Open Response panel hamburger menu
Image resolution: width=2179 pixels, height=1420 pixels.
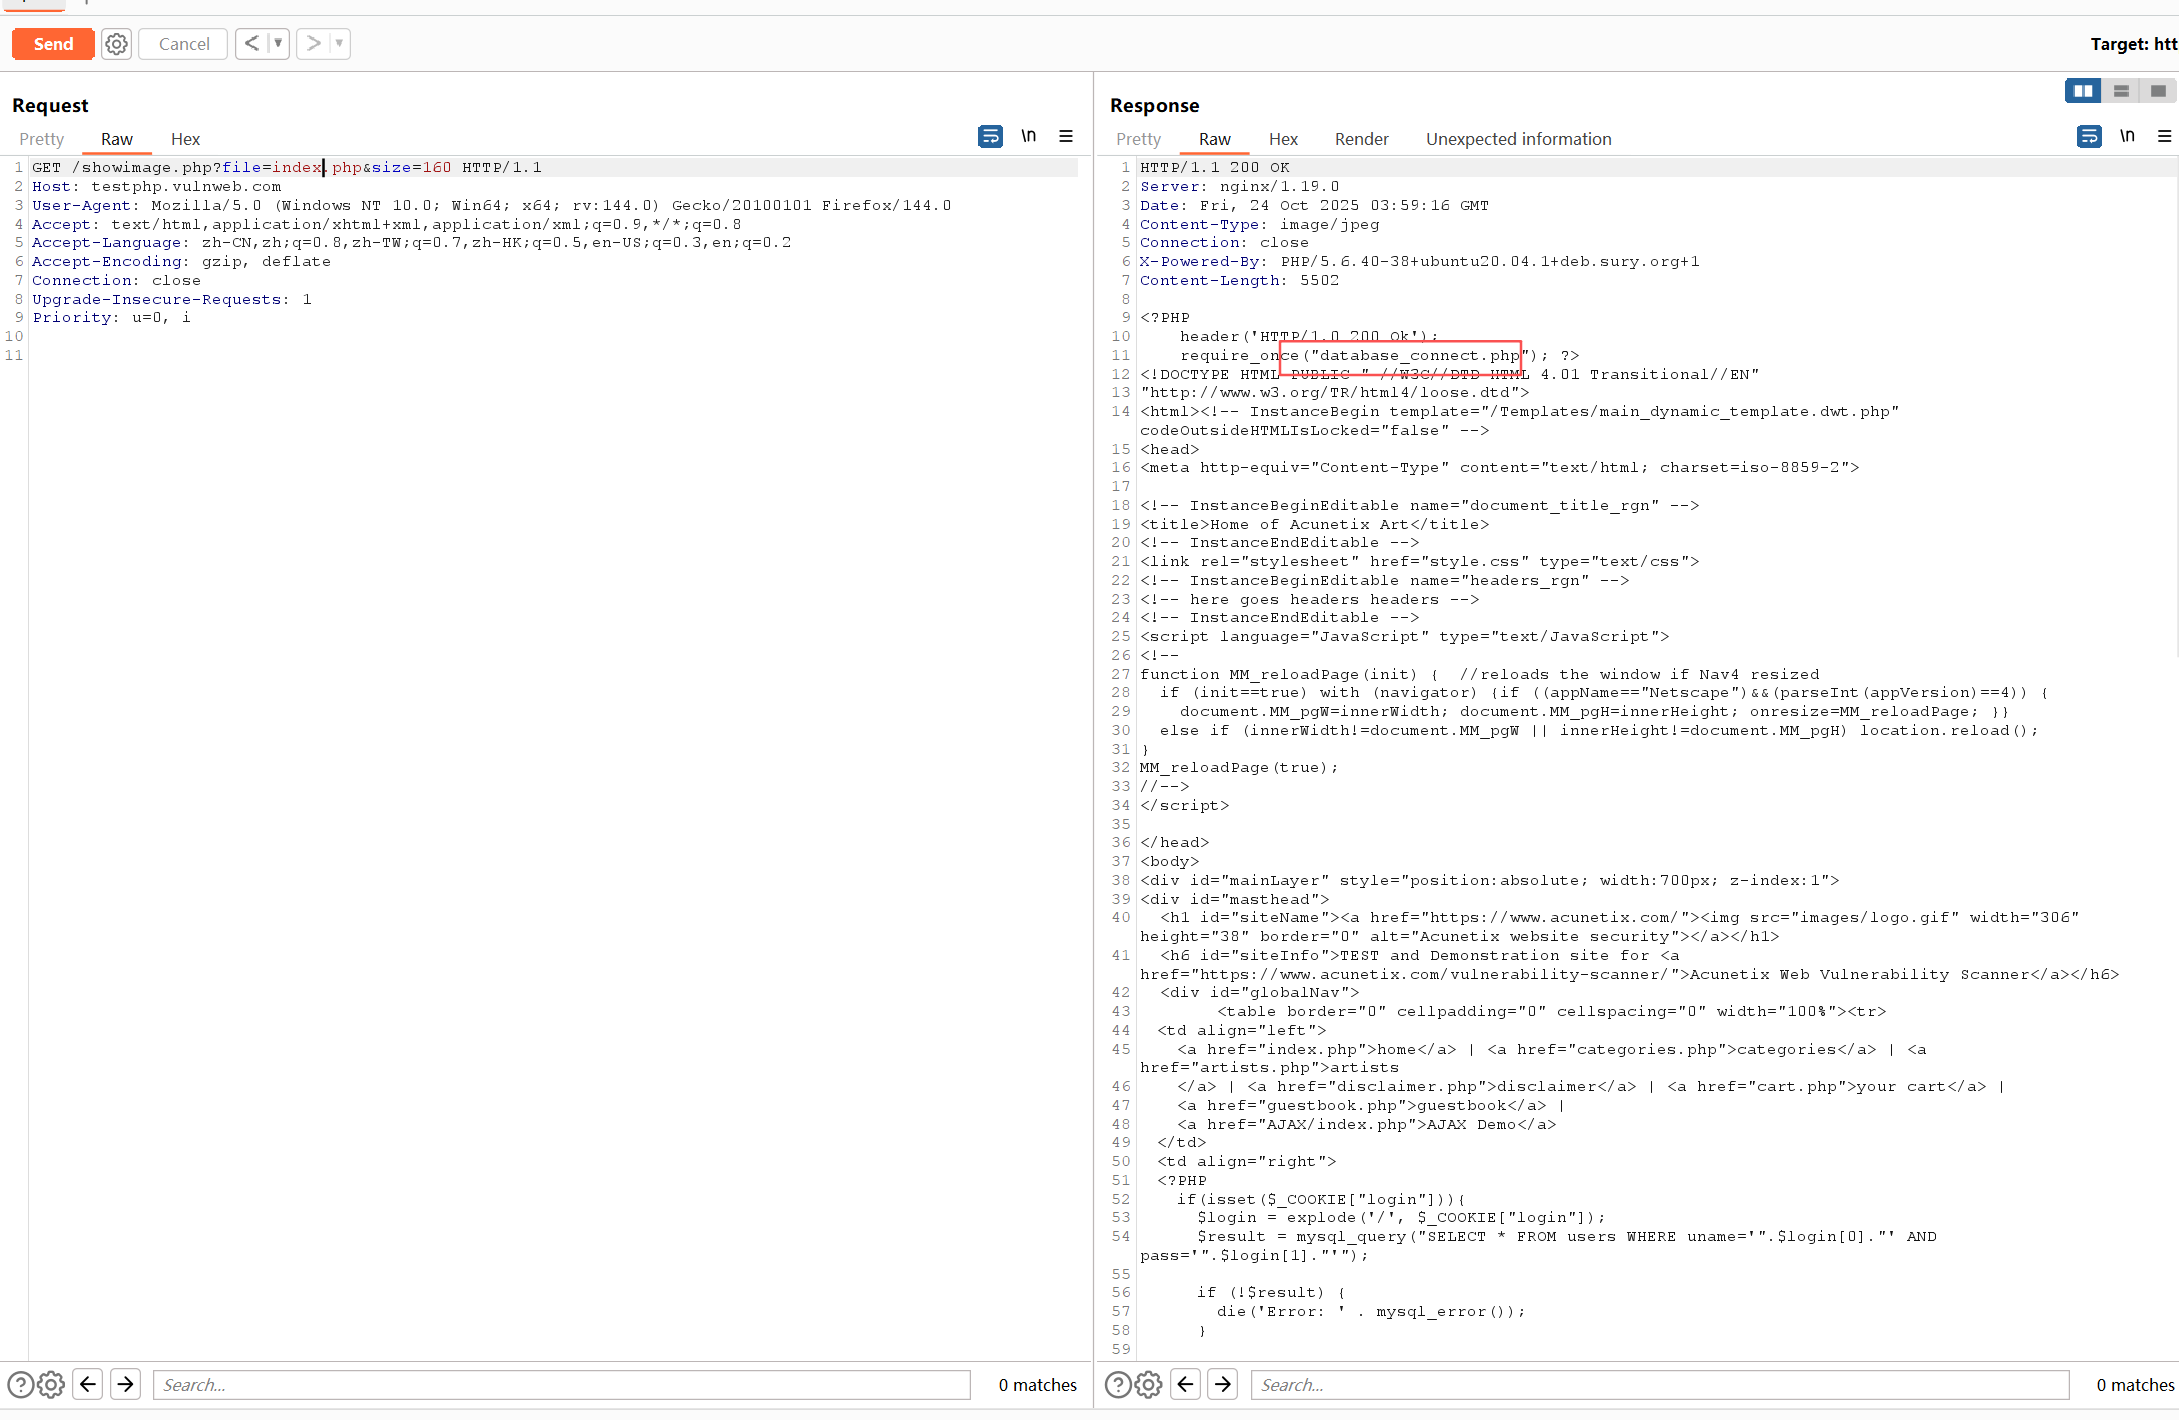(2164, 137)
